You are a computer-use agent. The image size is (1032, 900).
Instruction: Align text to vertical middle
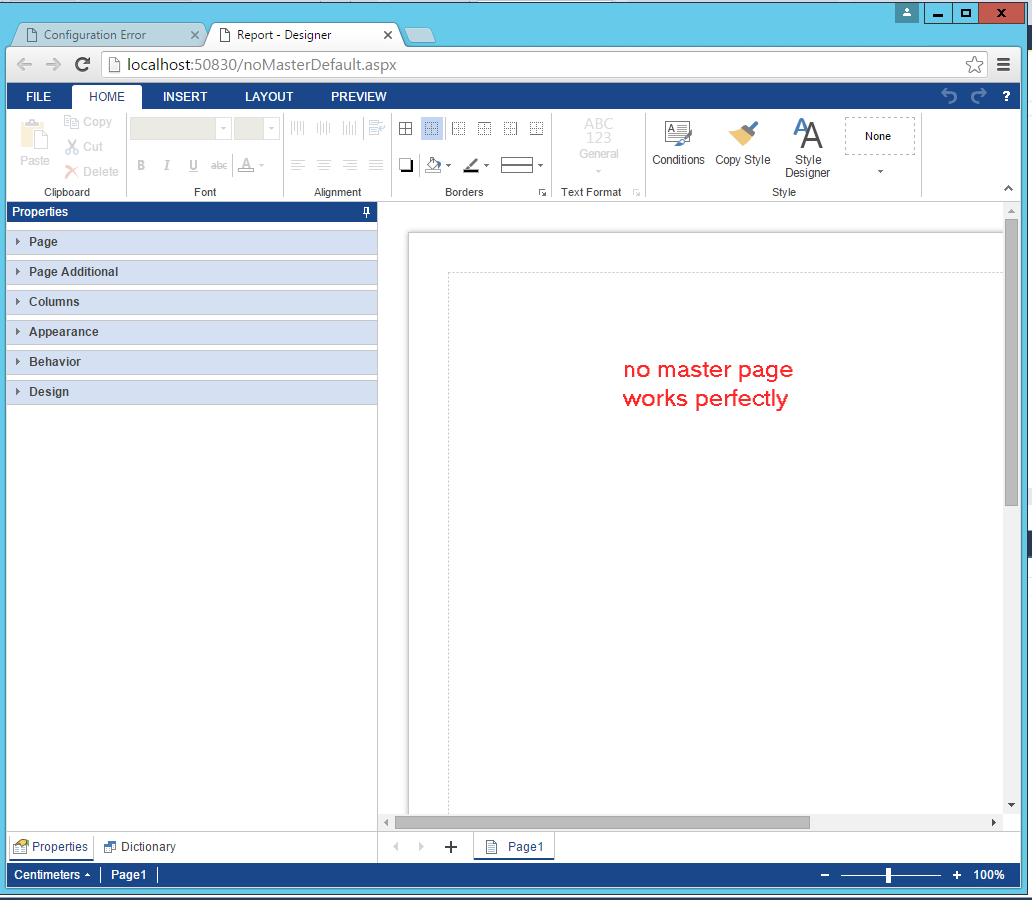324,128
